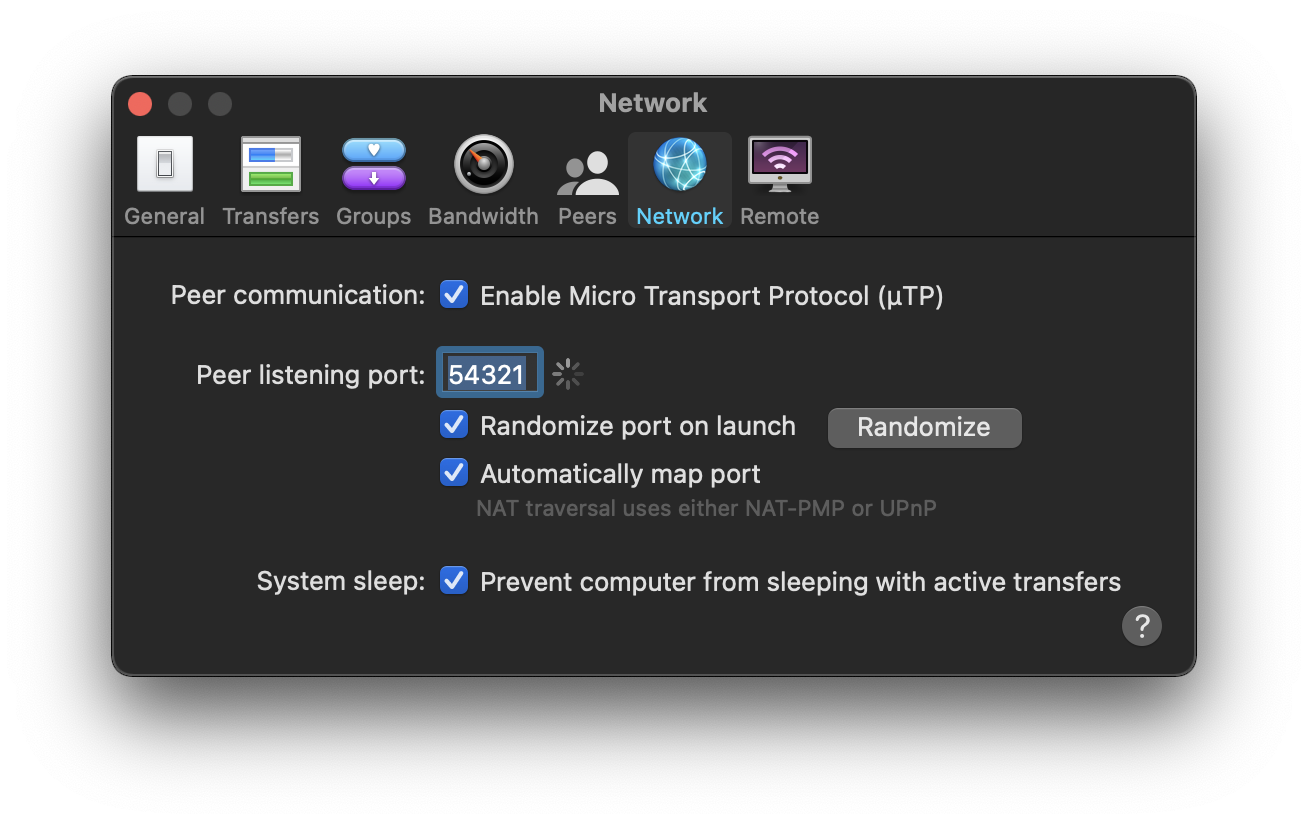The width and height of the screenshot is (1308, 824).
Task: Uncheck Randomize port on launch
Action: point(454,425)
